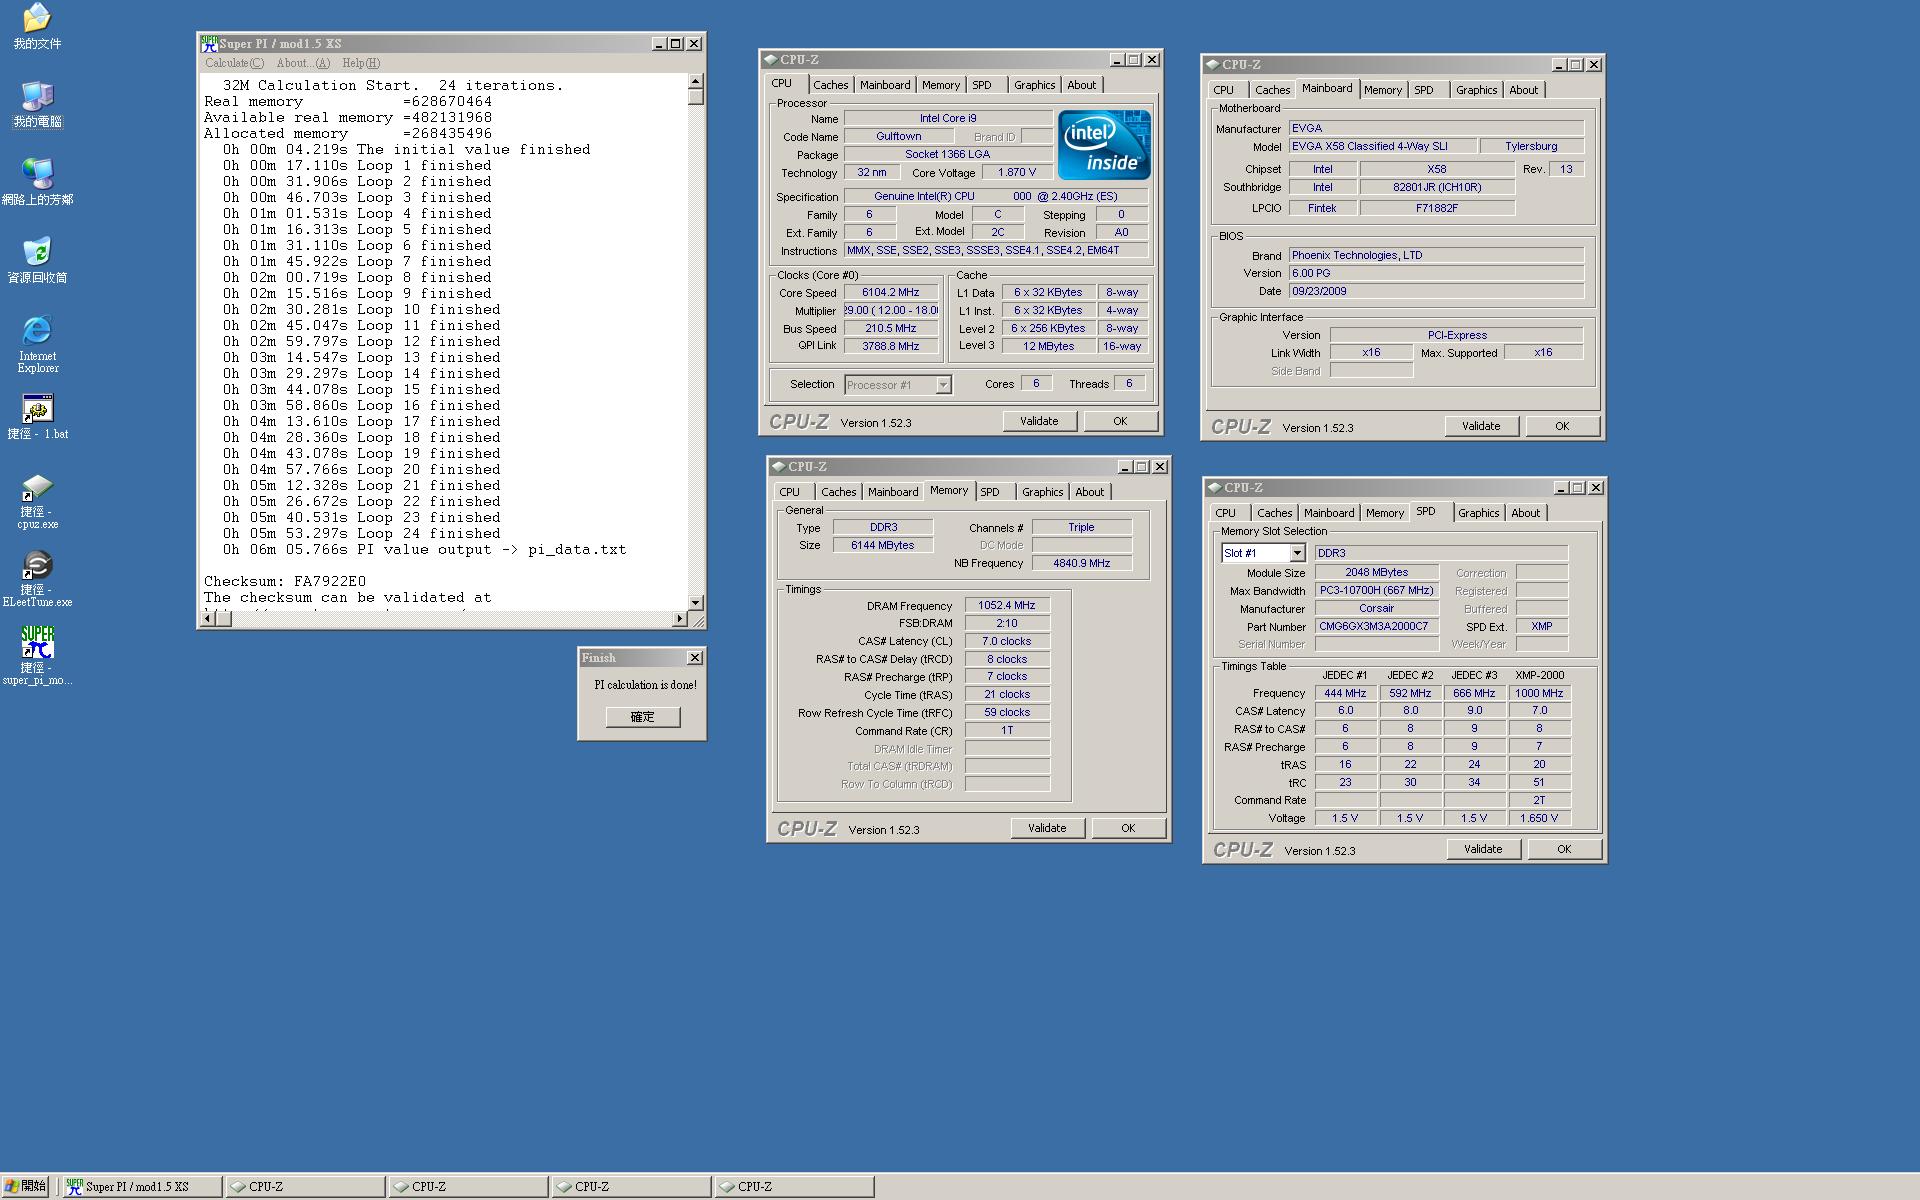Click OK in the Mainboard window

(x=1562, y=426)
